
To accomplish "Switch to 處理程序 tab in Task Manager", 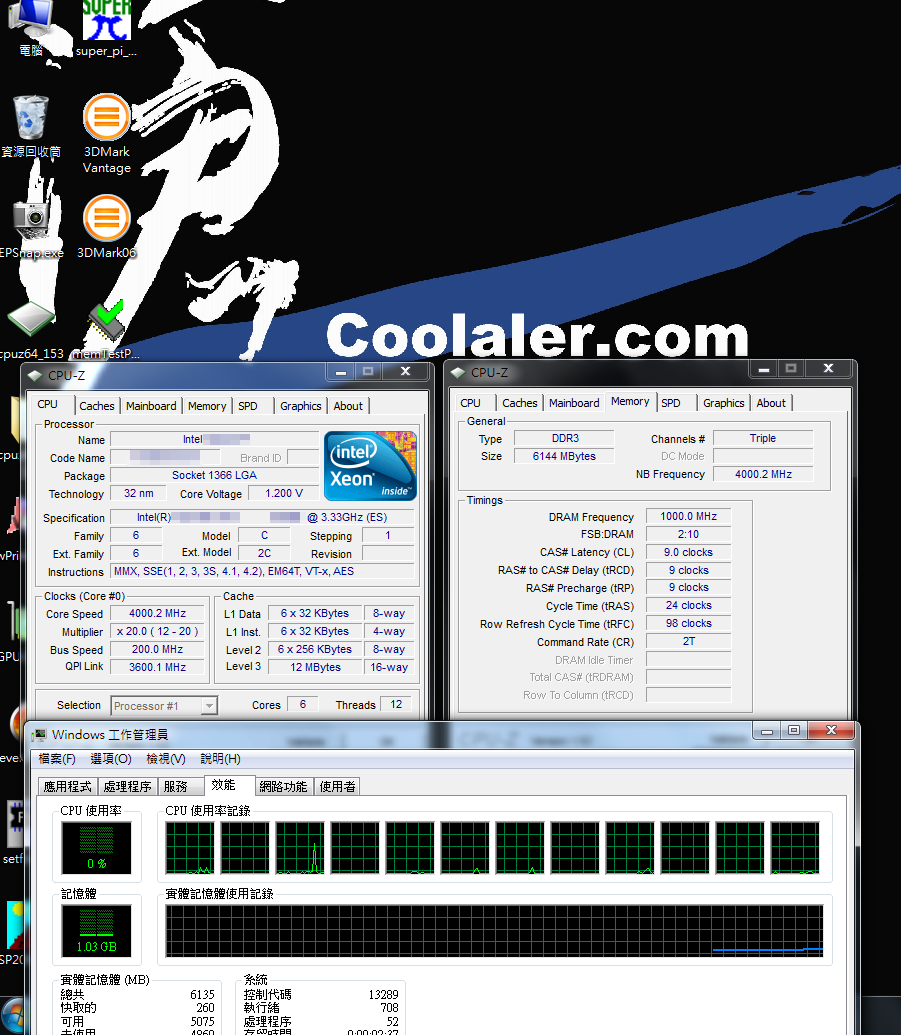I will pyautogui.click(x=127, y=787).
